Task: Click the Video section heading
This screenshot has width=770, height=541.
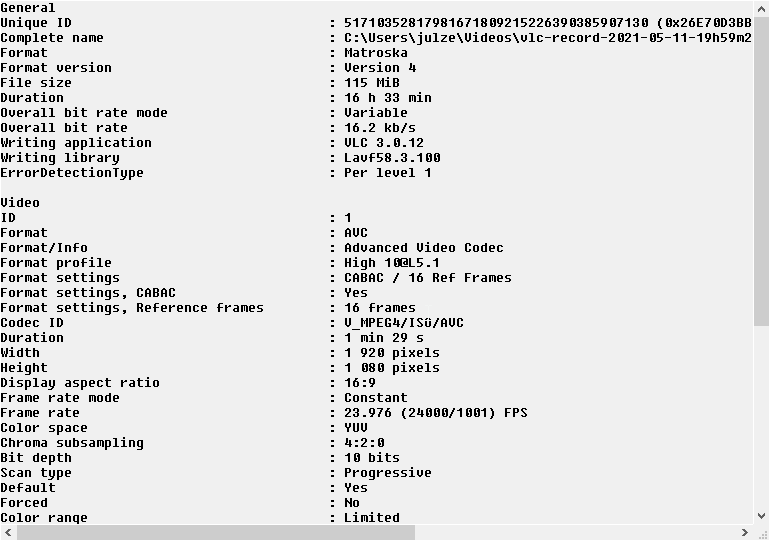Action: click(x=20, y=203)
